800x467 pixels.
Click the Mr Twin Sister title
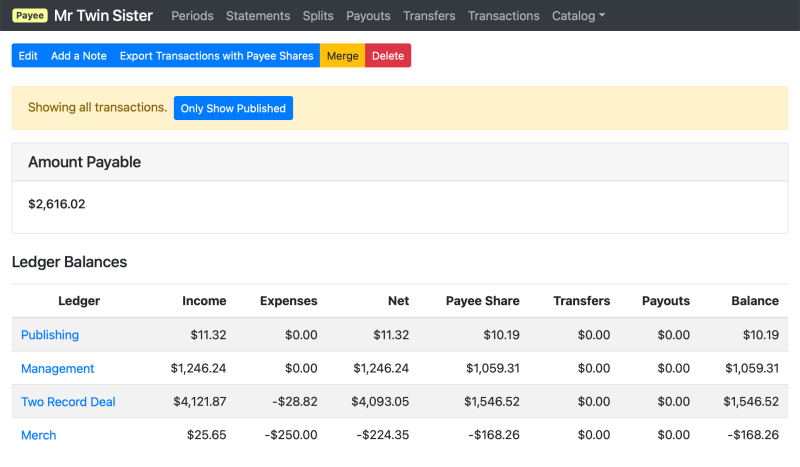point(103,16)
